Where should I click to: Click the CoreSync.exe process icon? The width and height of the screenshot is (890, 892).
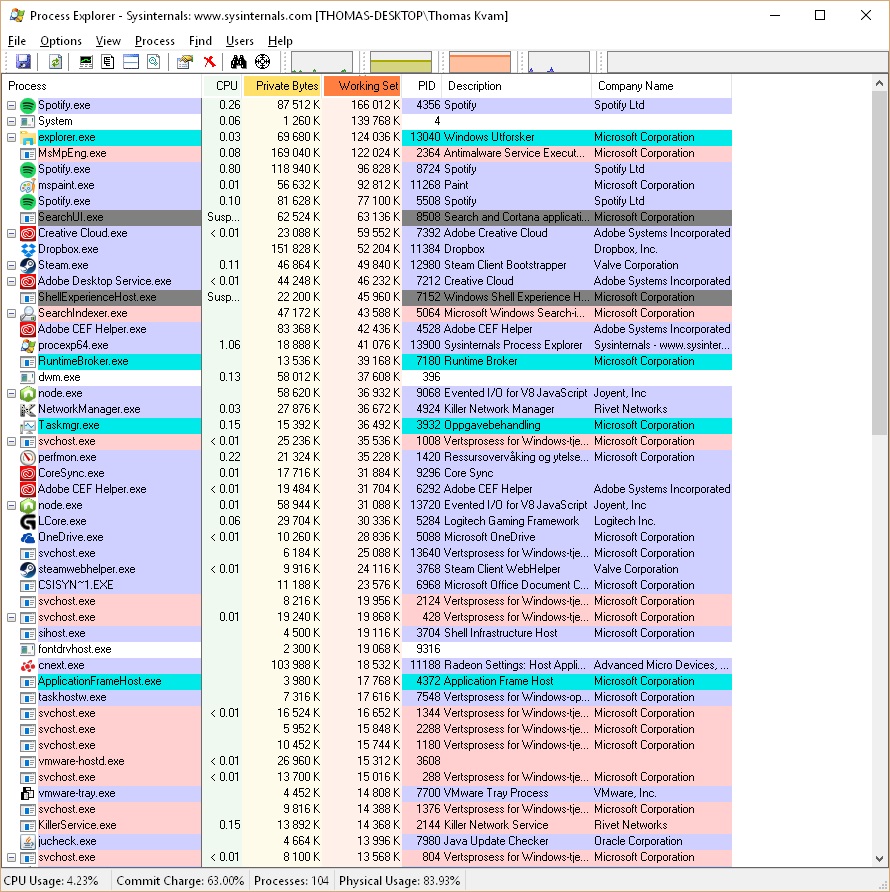pos(27,473)
